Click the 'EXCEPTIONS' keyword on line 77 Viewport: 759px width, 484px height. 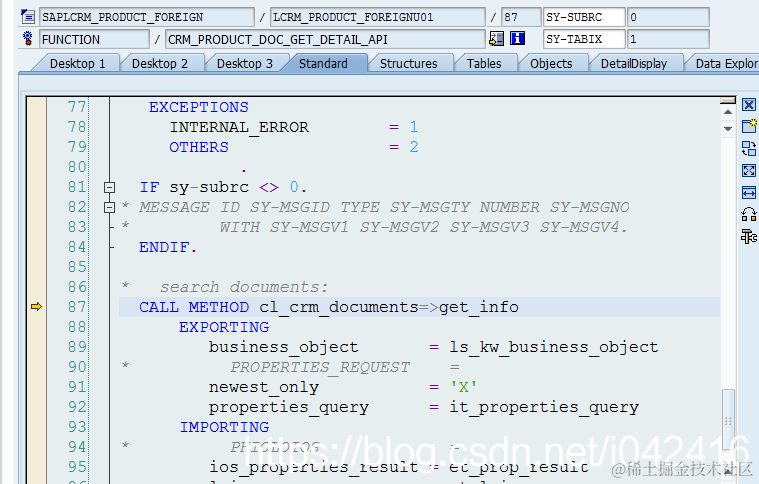tap(198, 107)
